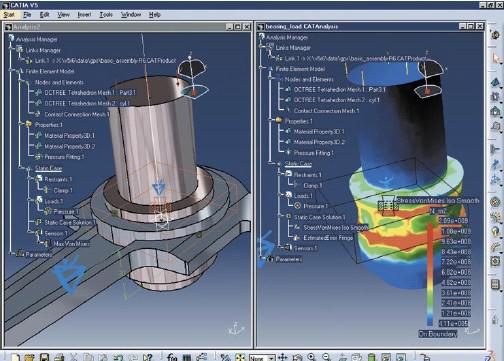The width and height of the screenshot is (504, 361).
Task: Select Clamp.1 in the left window tree
Action: (63, 190)
